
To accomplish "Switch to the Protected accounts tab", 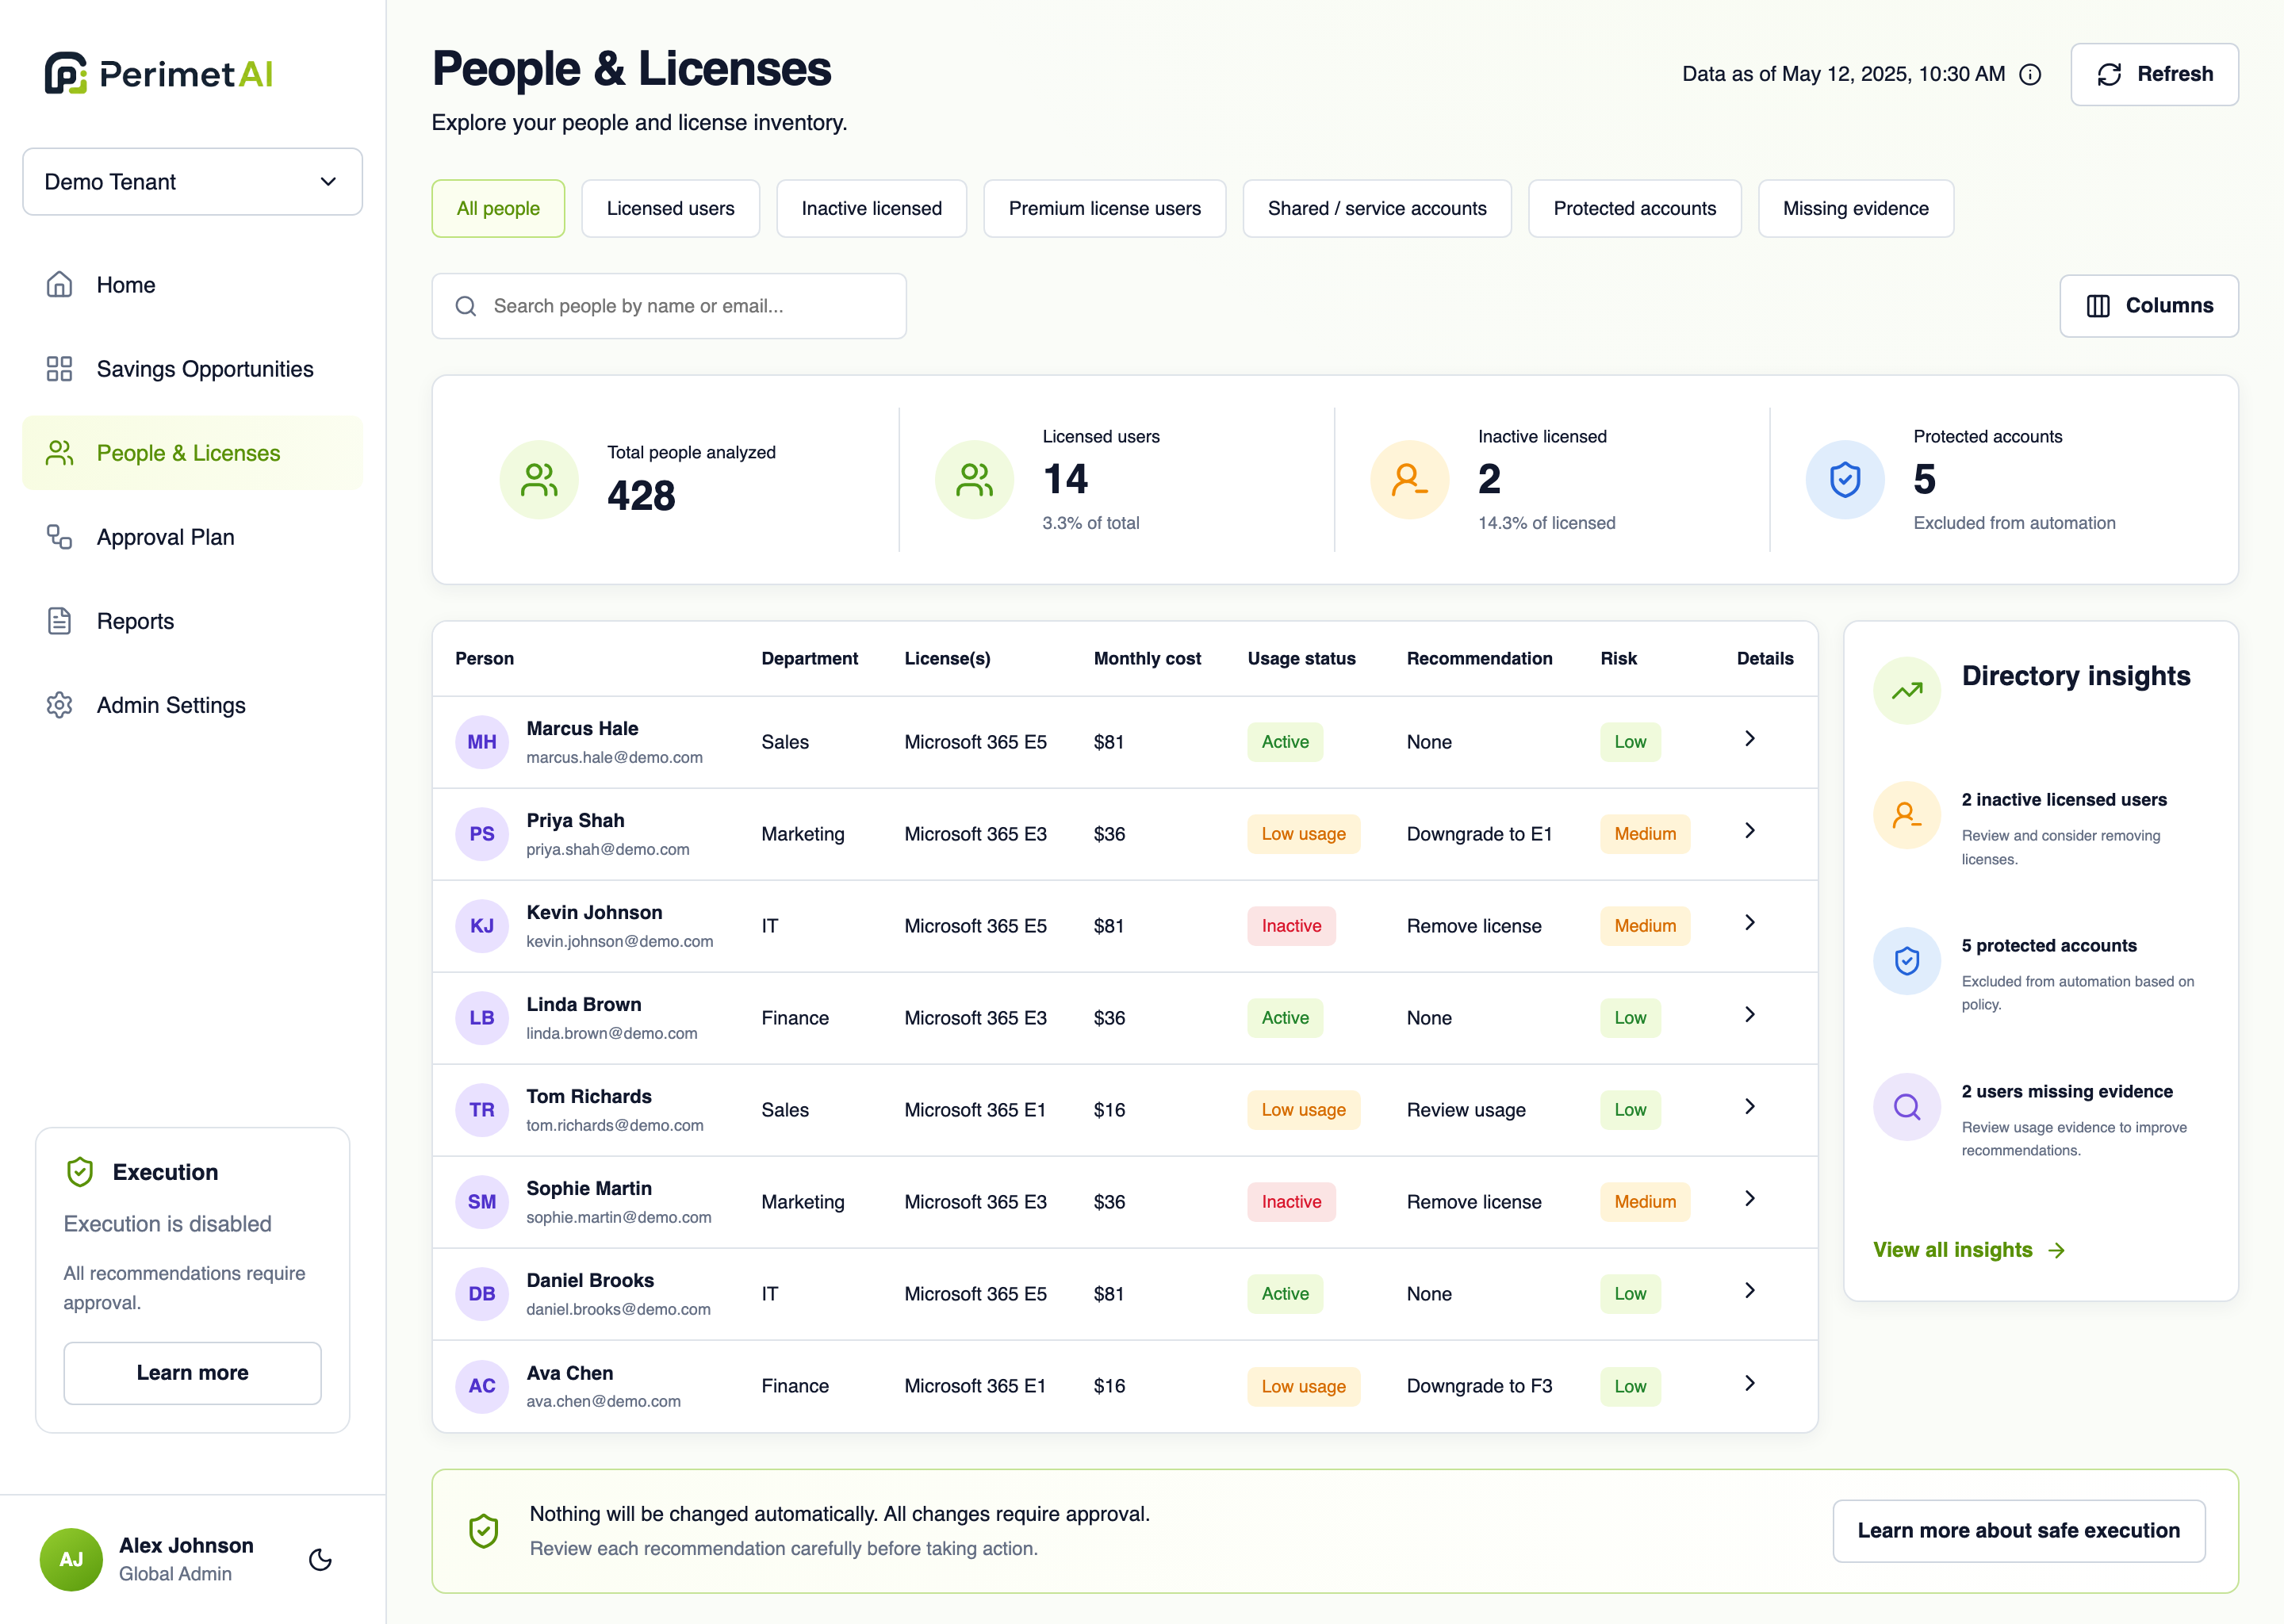I will [x=1634, y=208].
